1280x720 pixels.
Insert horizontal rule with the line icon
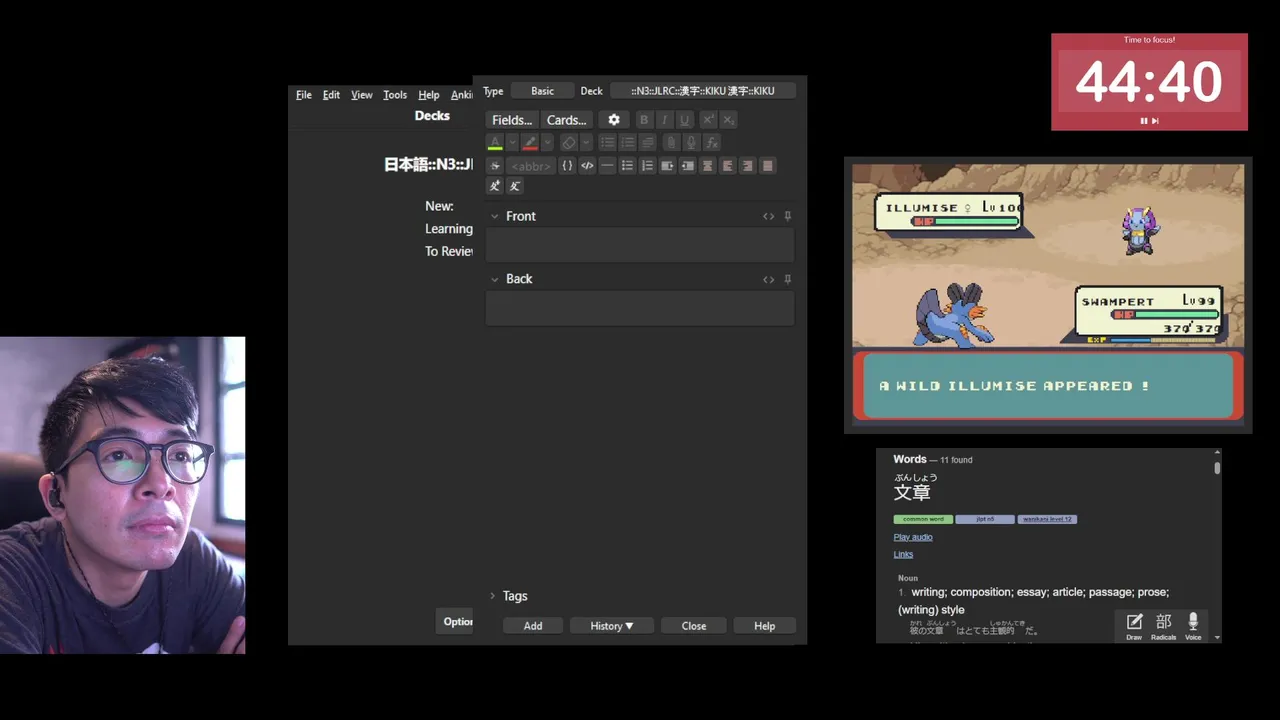coord(607,166)
